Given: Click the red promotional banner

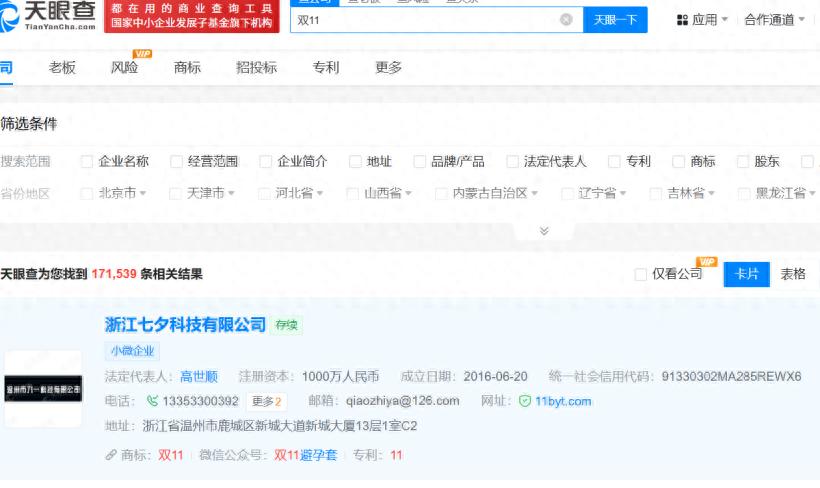Looking at the screenshot, I should tap(191, 16).
